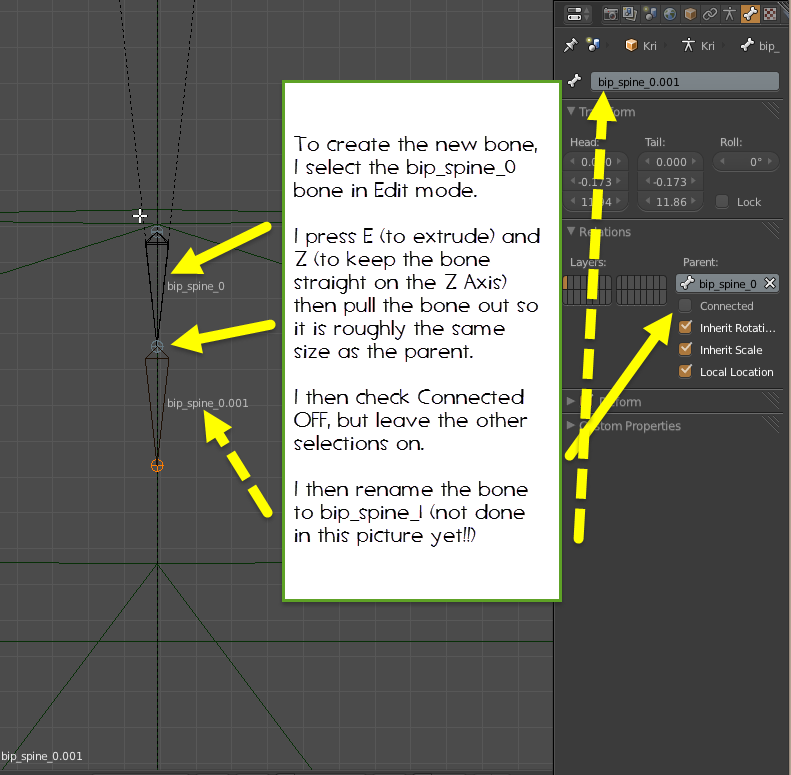
Task: Collapse the Transform panel triangle
Action: pyautogui.click(x=571, y=111)
